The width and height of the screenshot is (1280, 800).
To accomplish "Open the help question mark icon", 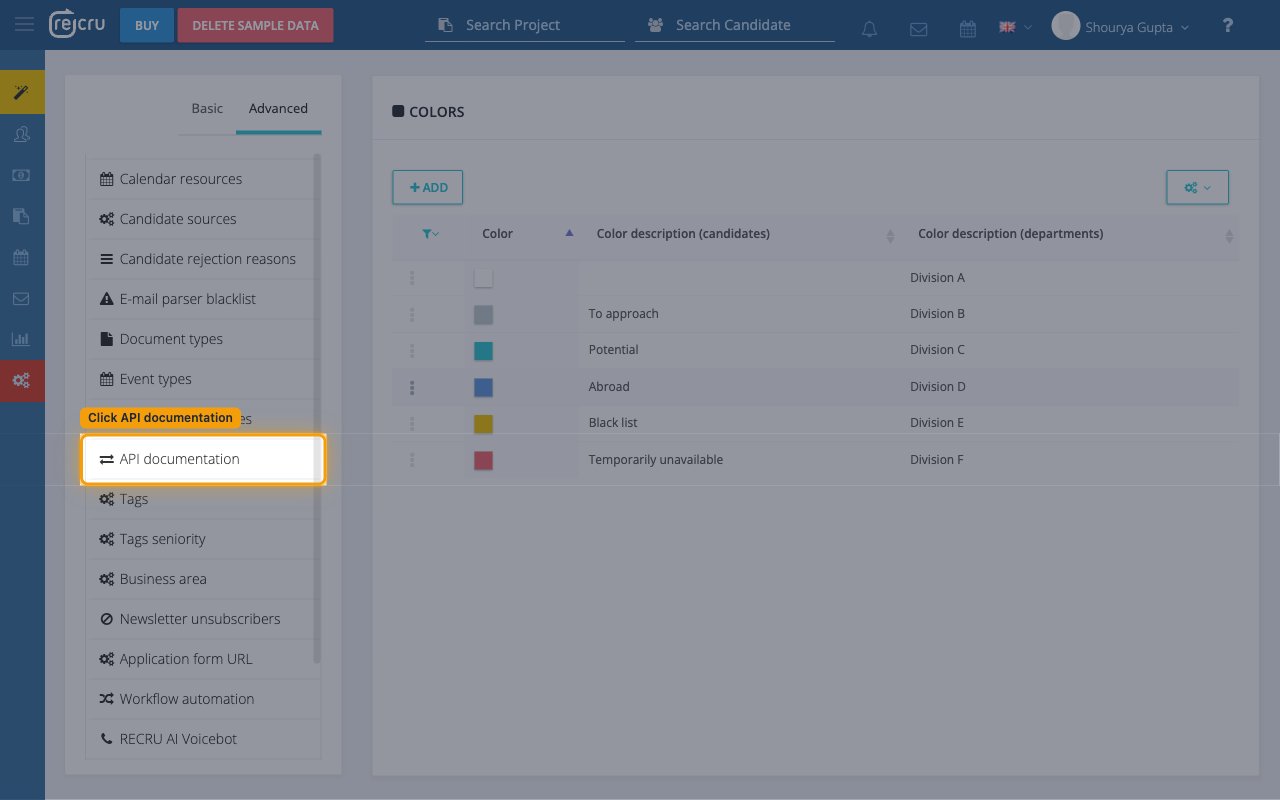I will [1228, 26].
